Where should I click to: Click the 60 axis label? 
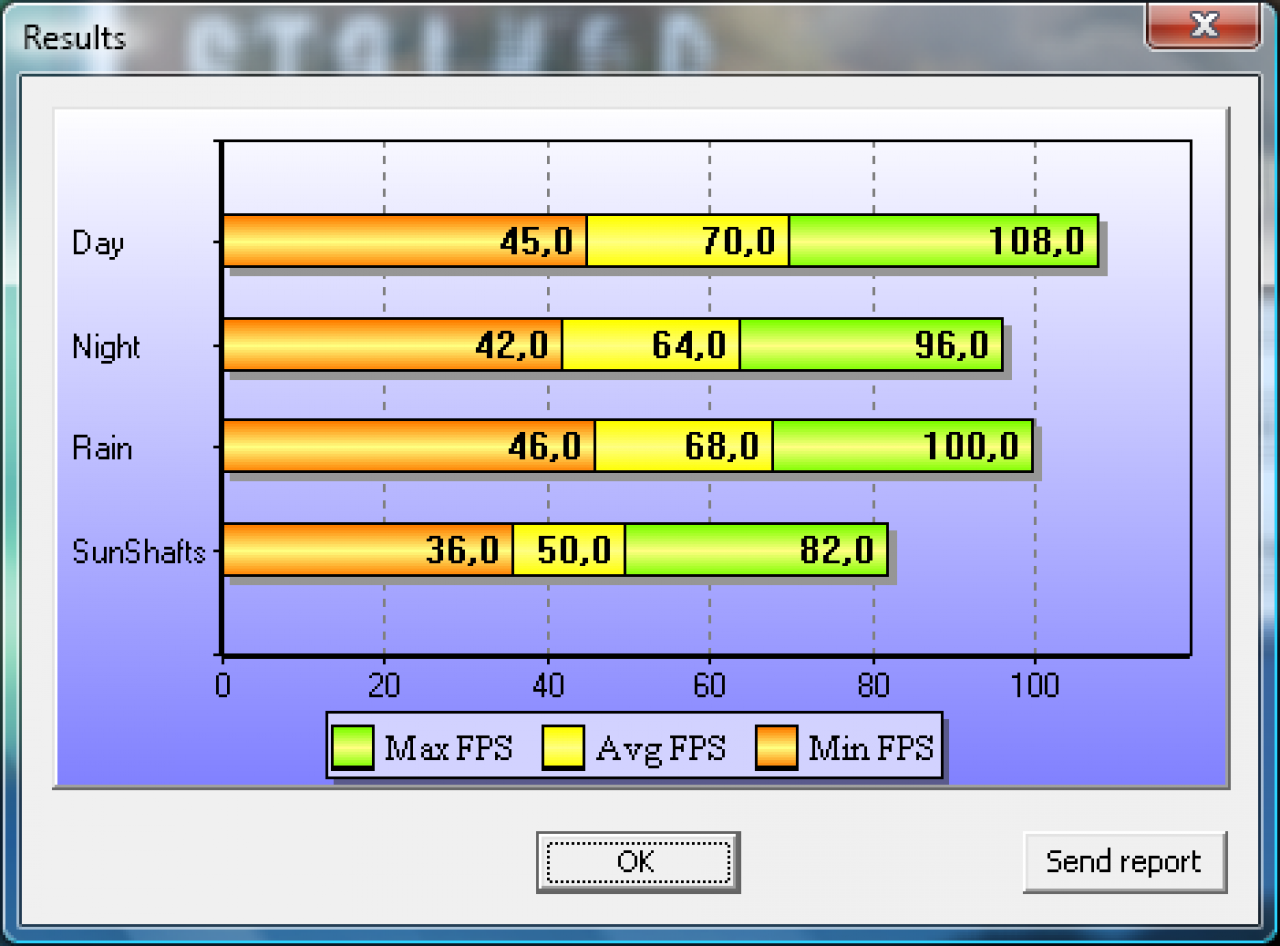pos(710,685)
